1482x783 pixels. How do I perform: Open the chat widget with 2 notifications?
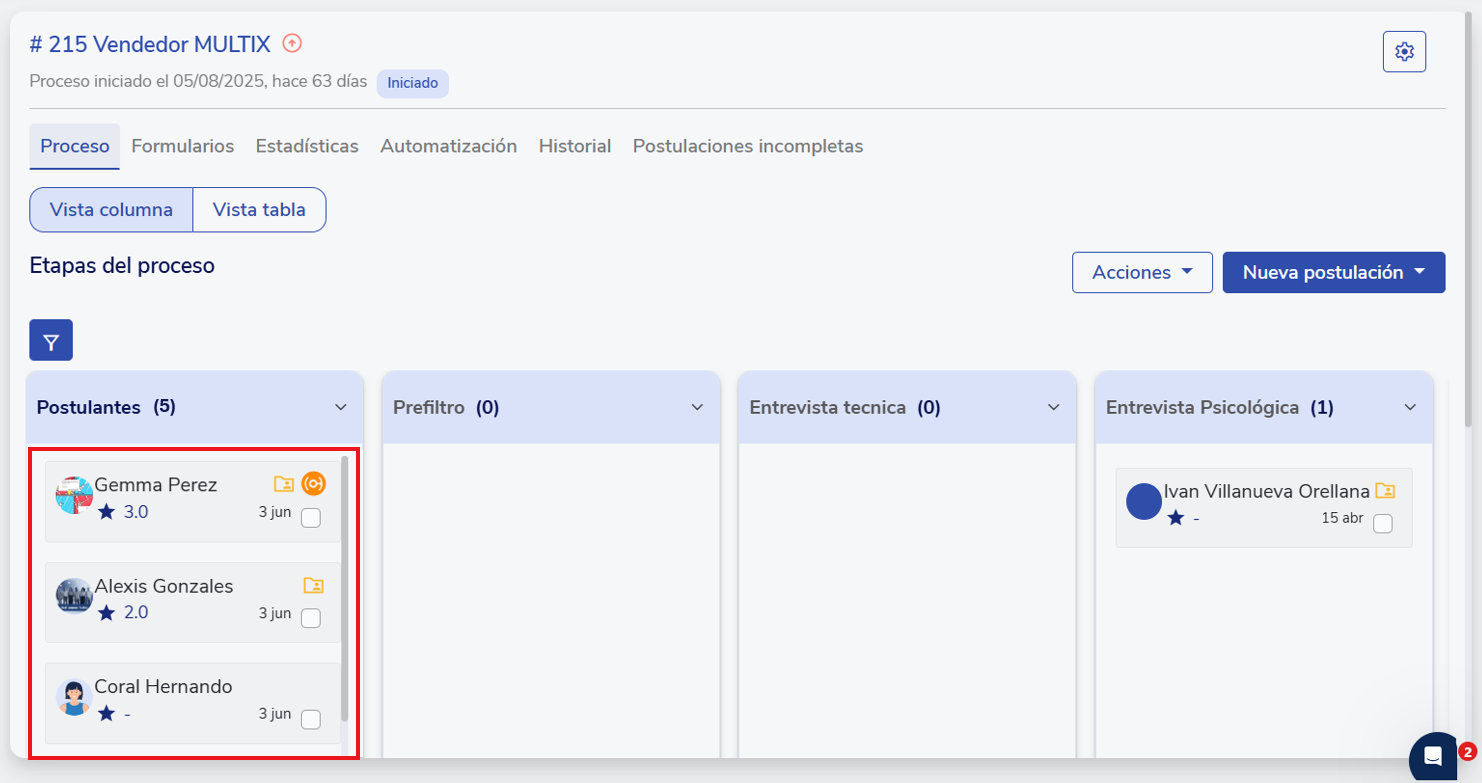coord(1433,758)
